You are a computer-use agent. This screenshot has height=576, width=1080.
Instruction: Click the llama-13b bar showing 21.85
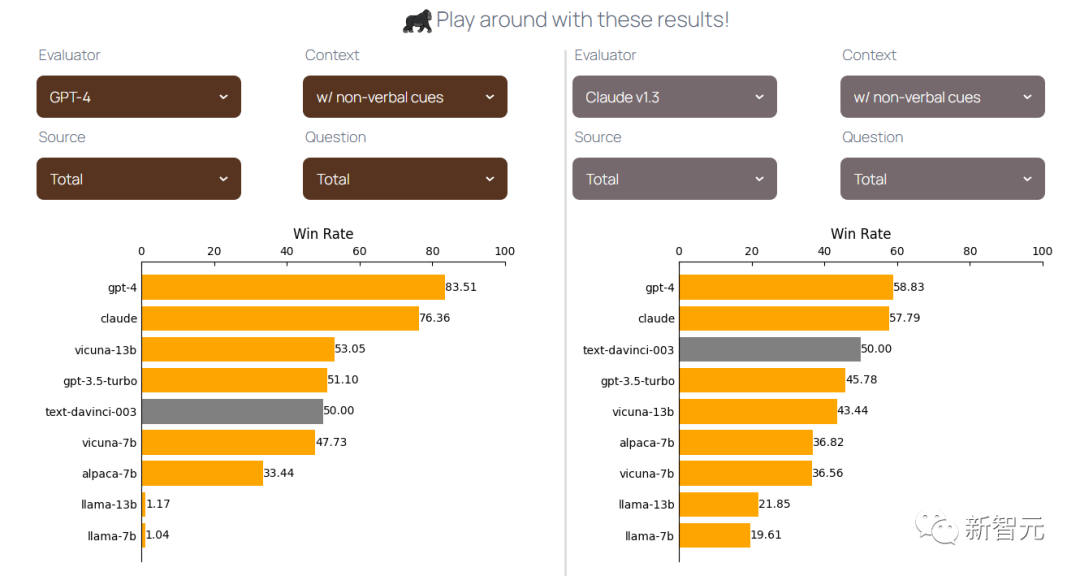click(x=719, y=504)
